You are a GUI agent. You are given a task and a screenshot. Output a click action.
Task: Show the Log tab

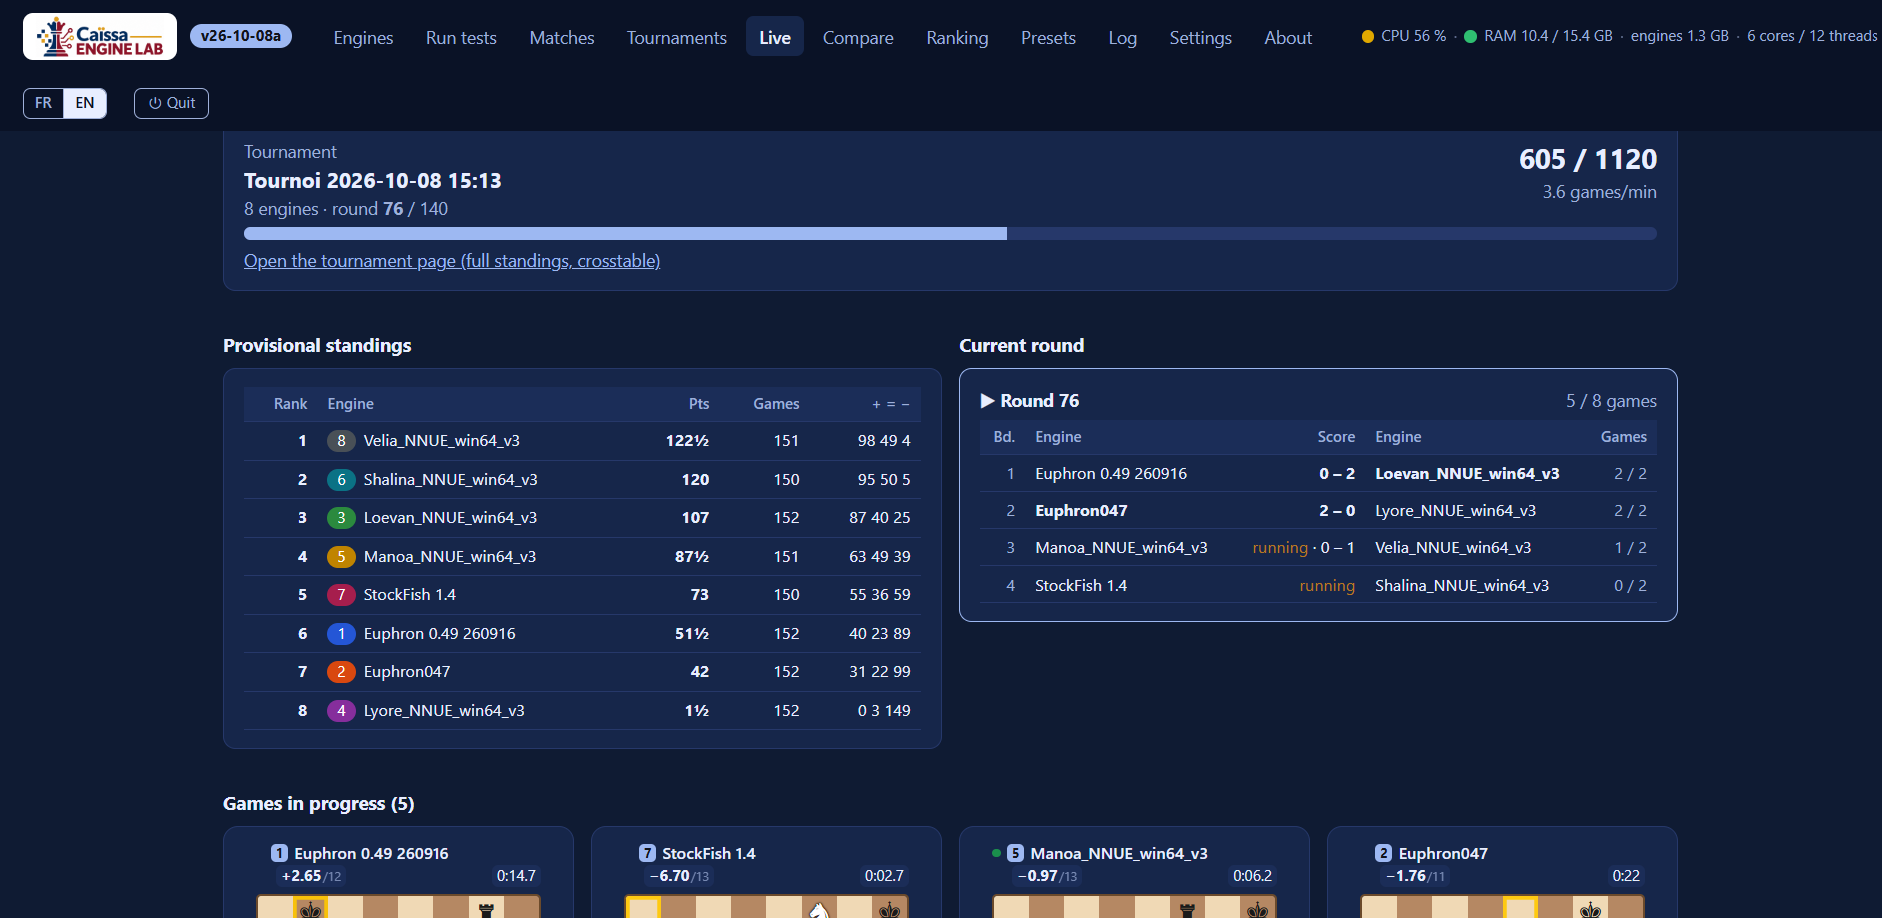tap(1122, 38)
